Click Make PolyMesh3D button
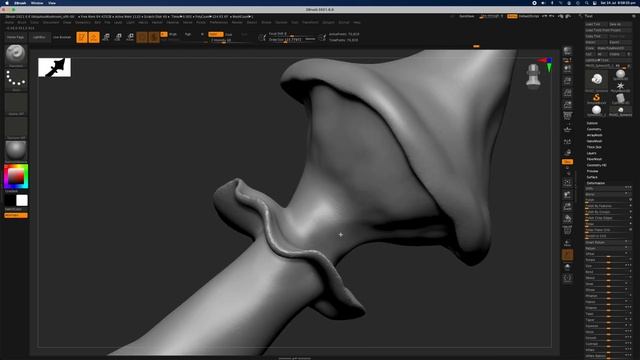The height and width of the screenshot is (360, 640). (613, 48)
